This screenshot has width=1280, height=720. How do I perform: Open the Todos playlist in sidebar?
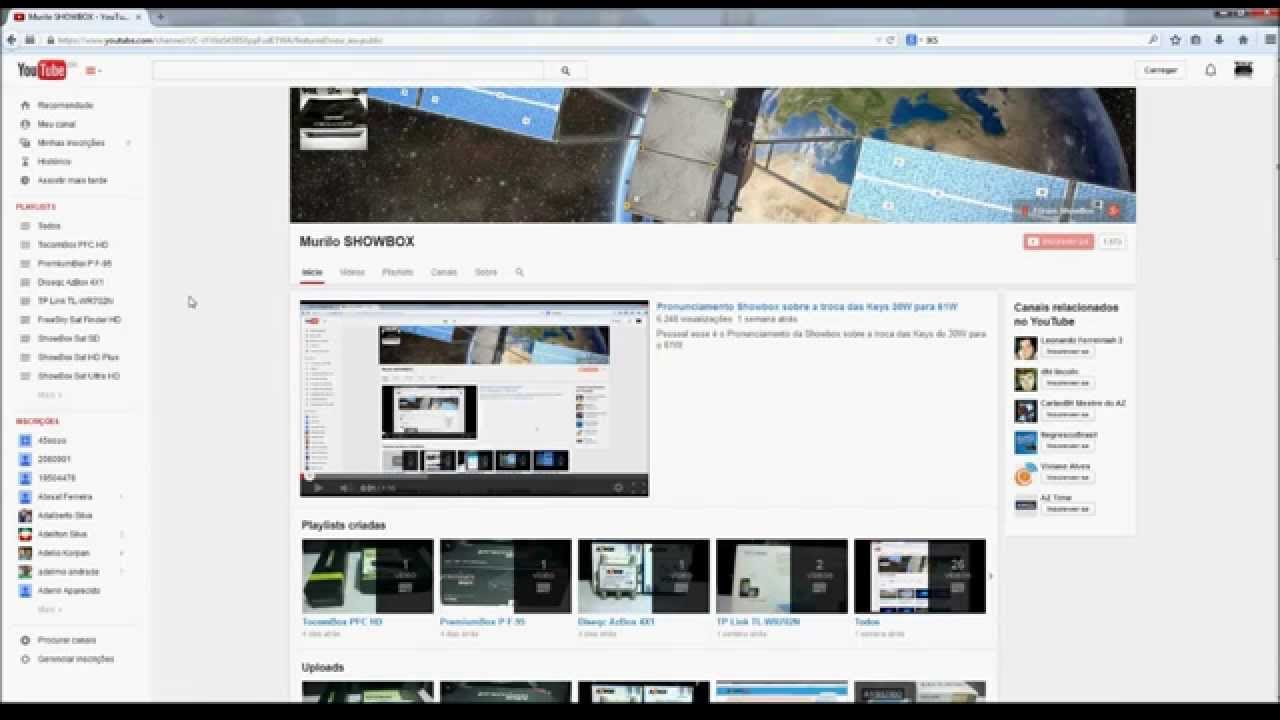pos(49,226)
